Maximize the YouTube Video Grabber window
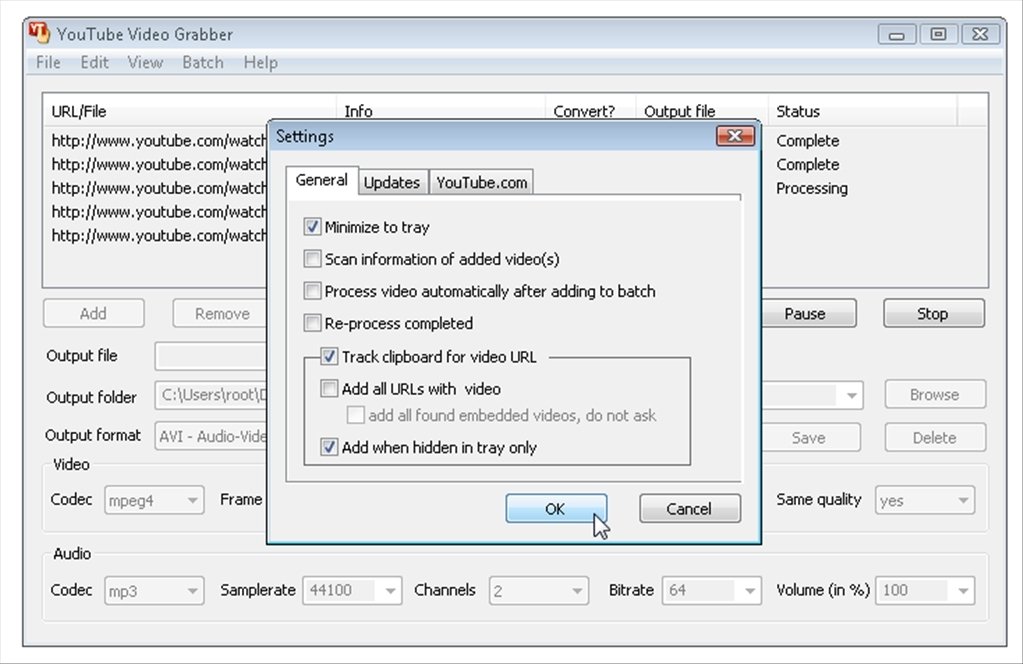The width and height of the screenshot is (1023, 664). tap(938, 34)
